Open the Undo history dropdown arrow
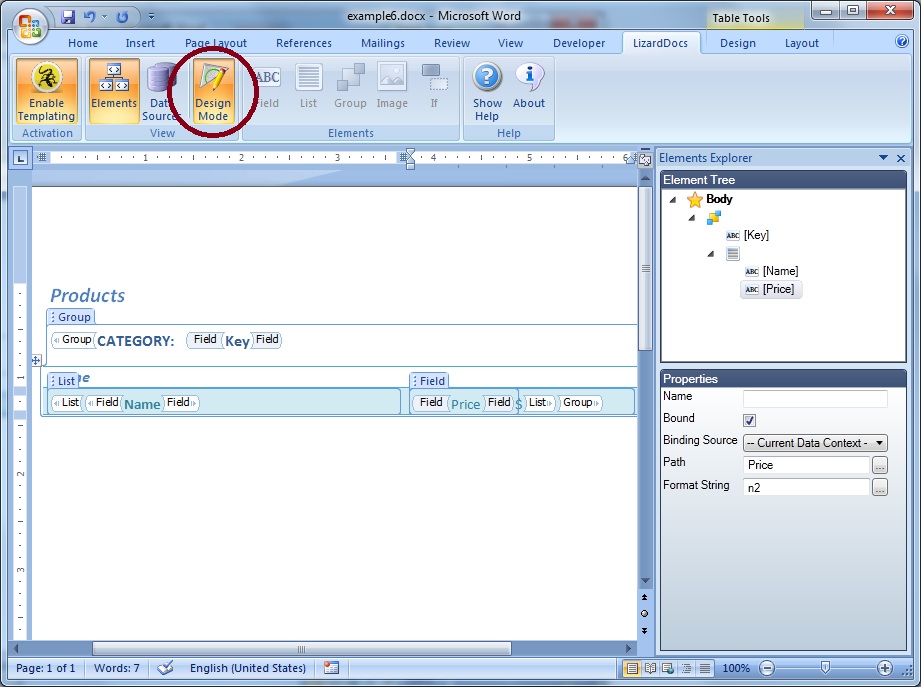The height and width of the screenshot is (687, 921). click(x=105, y=17)
